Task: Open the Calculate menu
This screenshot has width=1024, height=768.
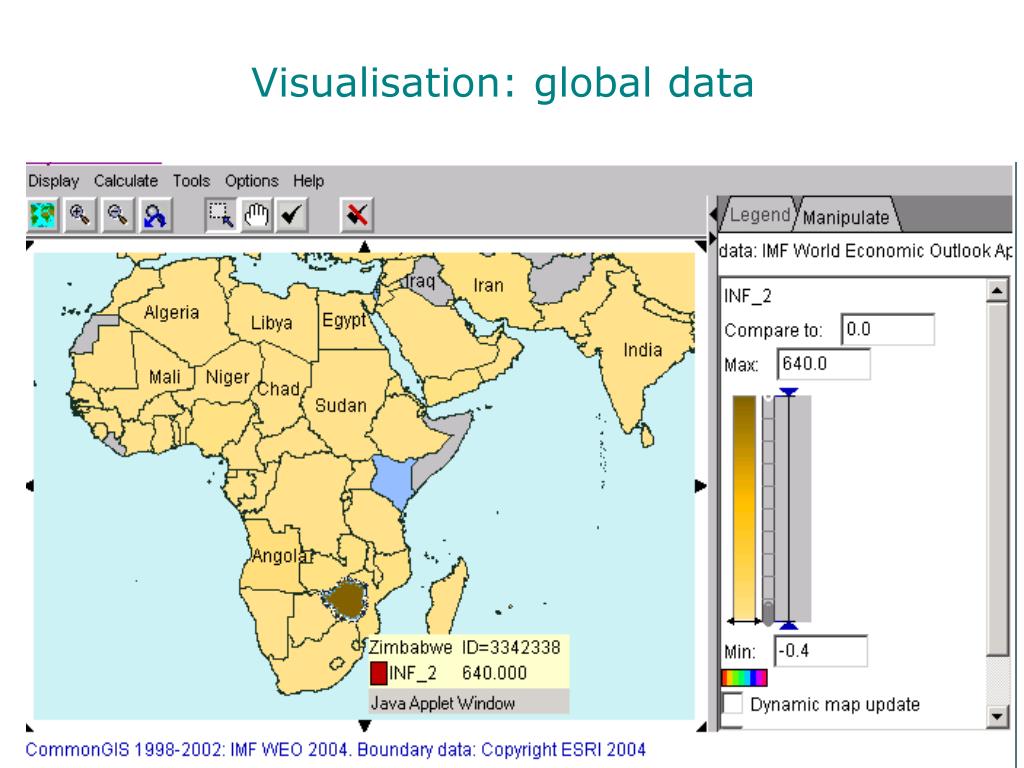Action: (x=126, y=181)
